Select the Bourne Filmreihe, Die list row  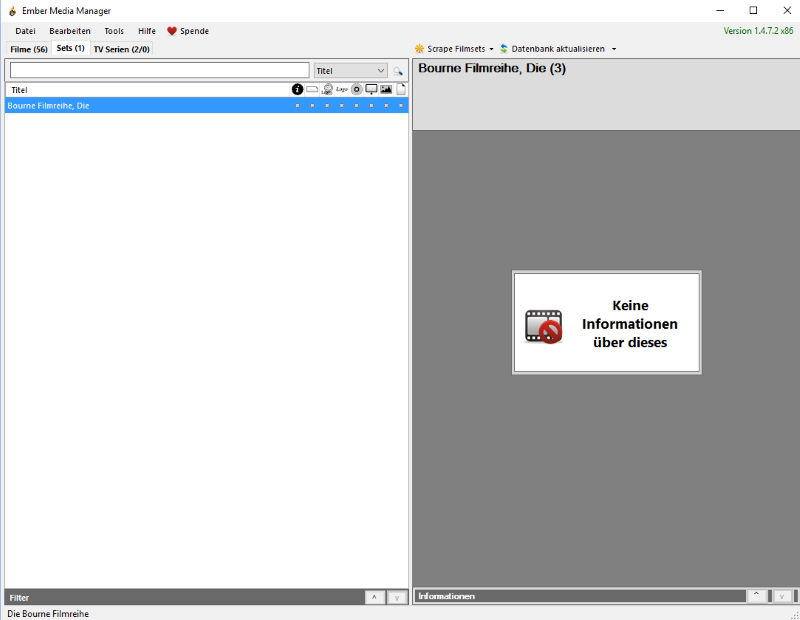pyautogui.click(x=207, y=106)
